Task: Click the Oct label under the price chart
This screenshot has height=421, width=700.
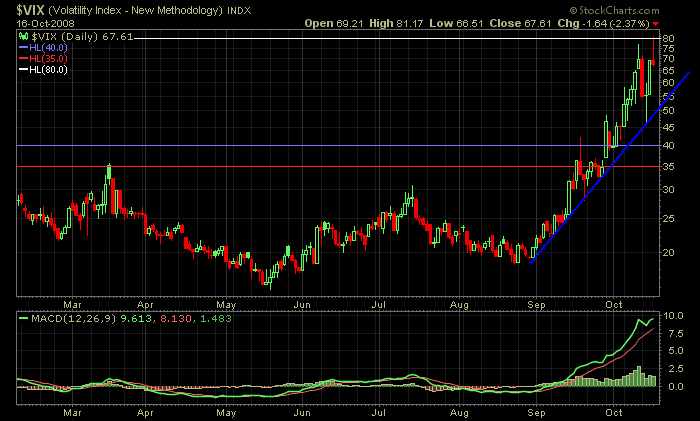Action: pyautogui.click(x=614, y=304)
